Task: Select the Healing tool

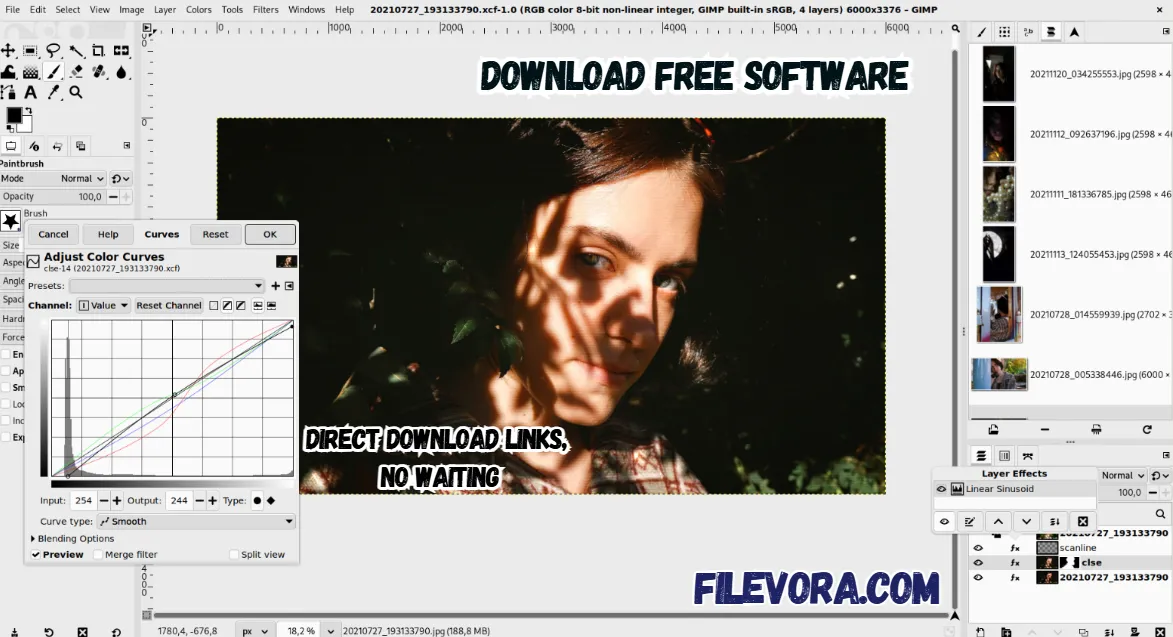Action: [x=98, y=71]
